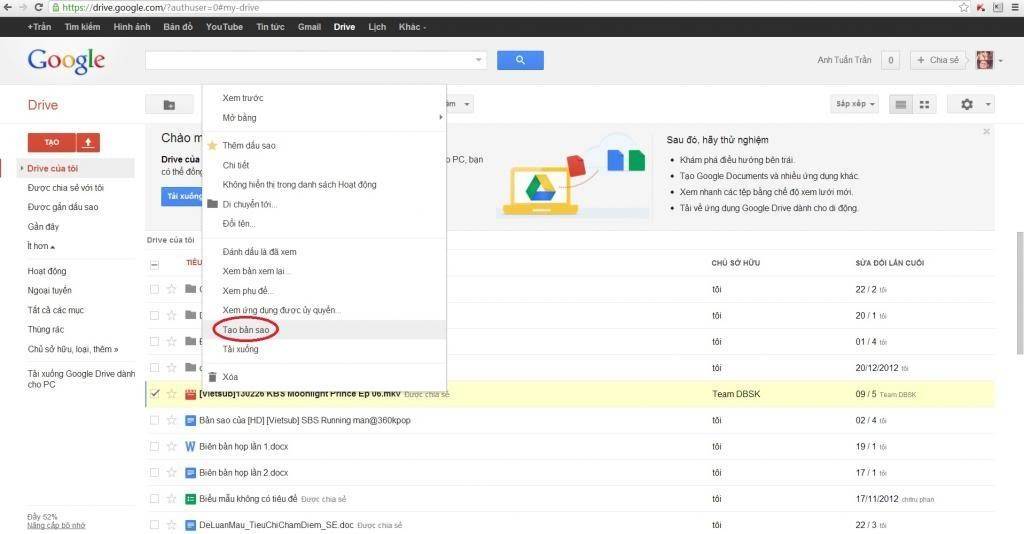Select Xem trước menu entry
Screen dimensions: 1024x534
click(242, 98)
